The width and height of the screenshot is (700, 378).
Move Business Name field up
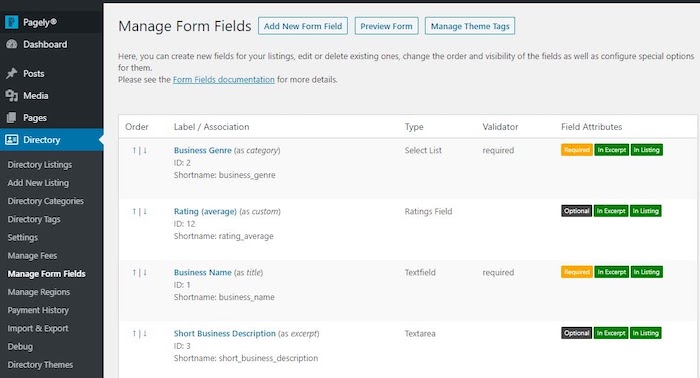click(134, 273)
